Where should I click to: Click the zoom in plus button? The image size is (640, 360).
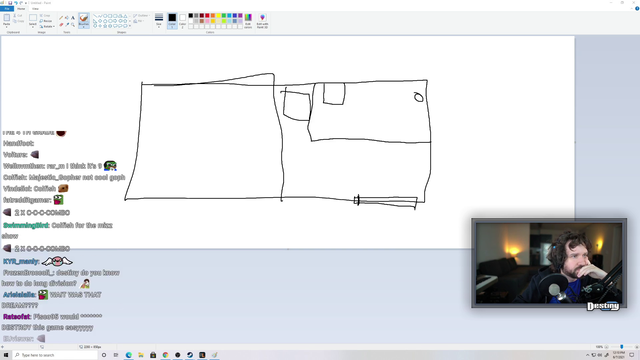[x=637, y=347]
